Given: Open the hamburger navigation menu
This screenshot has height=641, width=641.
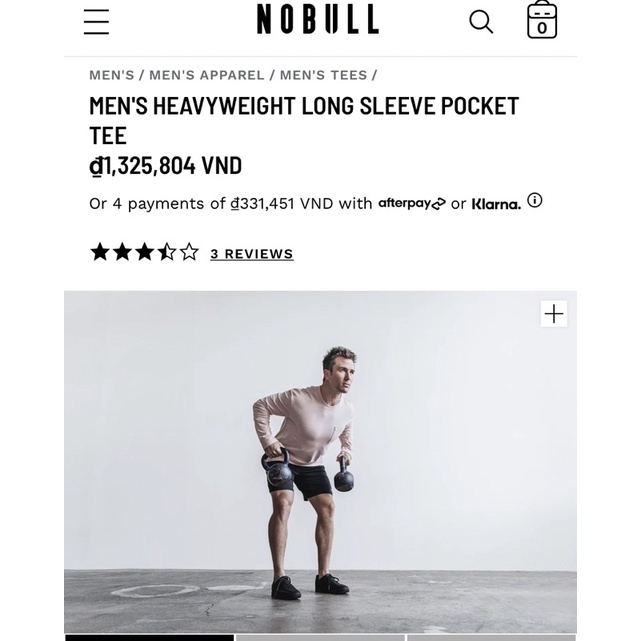Looking at the screenshot, I should point(96,22).
